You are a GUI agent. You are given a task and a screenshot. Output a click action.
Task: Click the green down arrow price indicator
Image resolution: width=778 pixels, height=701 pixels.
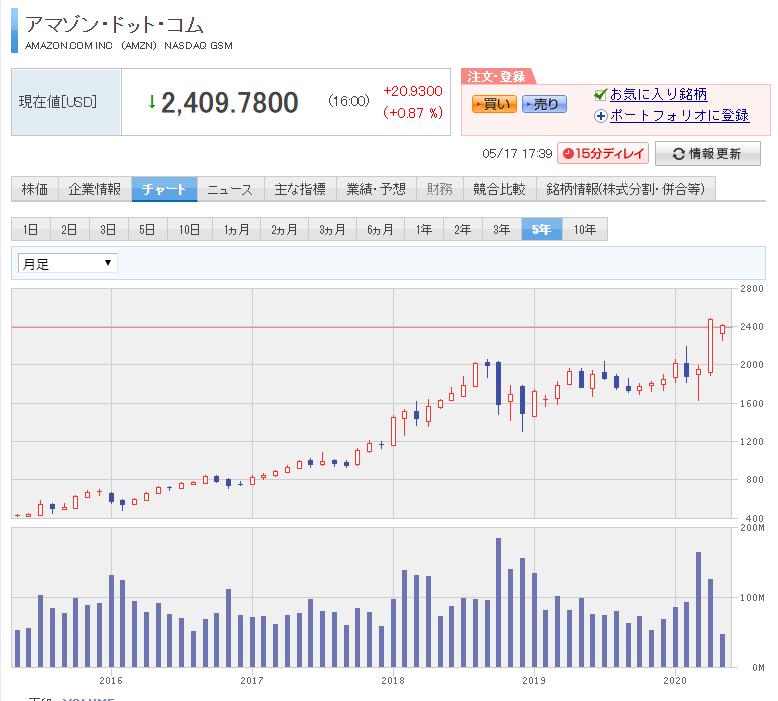pos(152,102)
